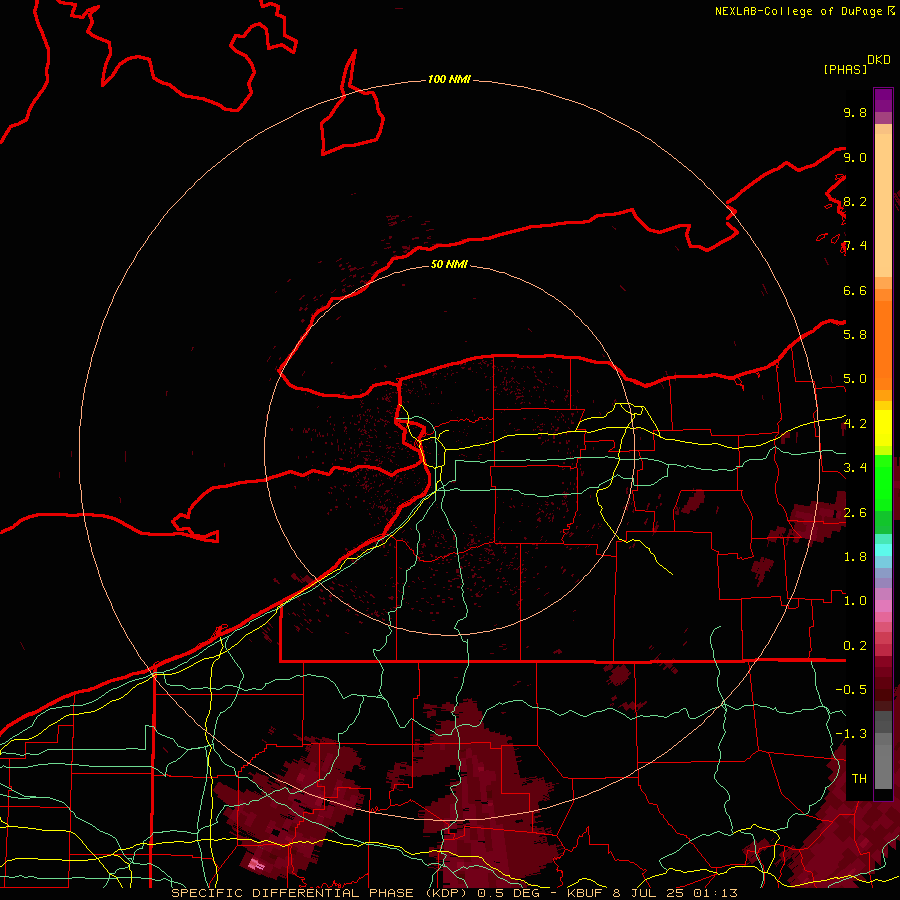Click the 9.8 value on the color scale
This screenshot has width=900, height=900.
[x=855, y=112]
